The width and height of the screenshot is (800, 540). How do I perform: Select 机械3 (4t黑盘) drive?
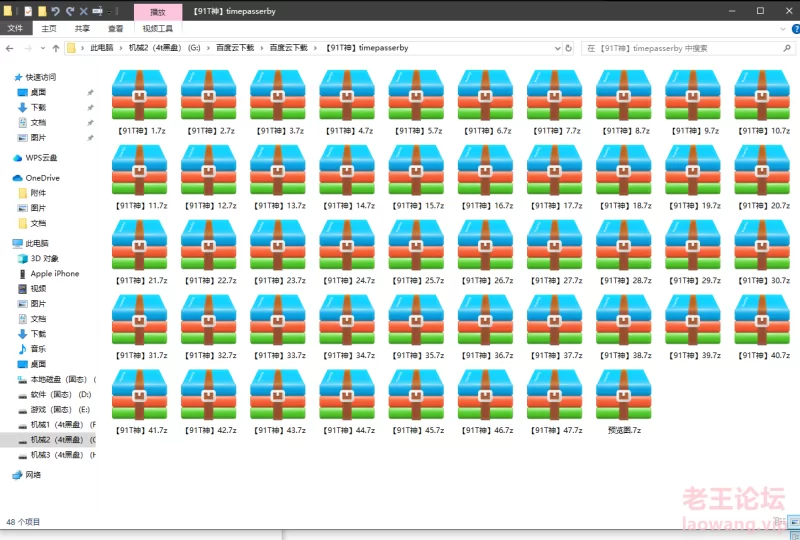56,454
